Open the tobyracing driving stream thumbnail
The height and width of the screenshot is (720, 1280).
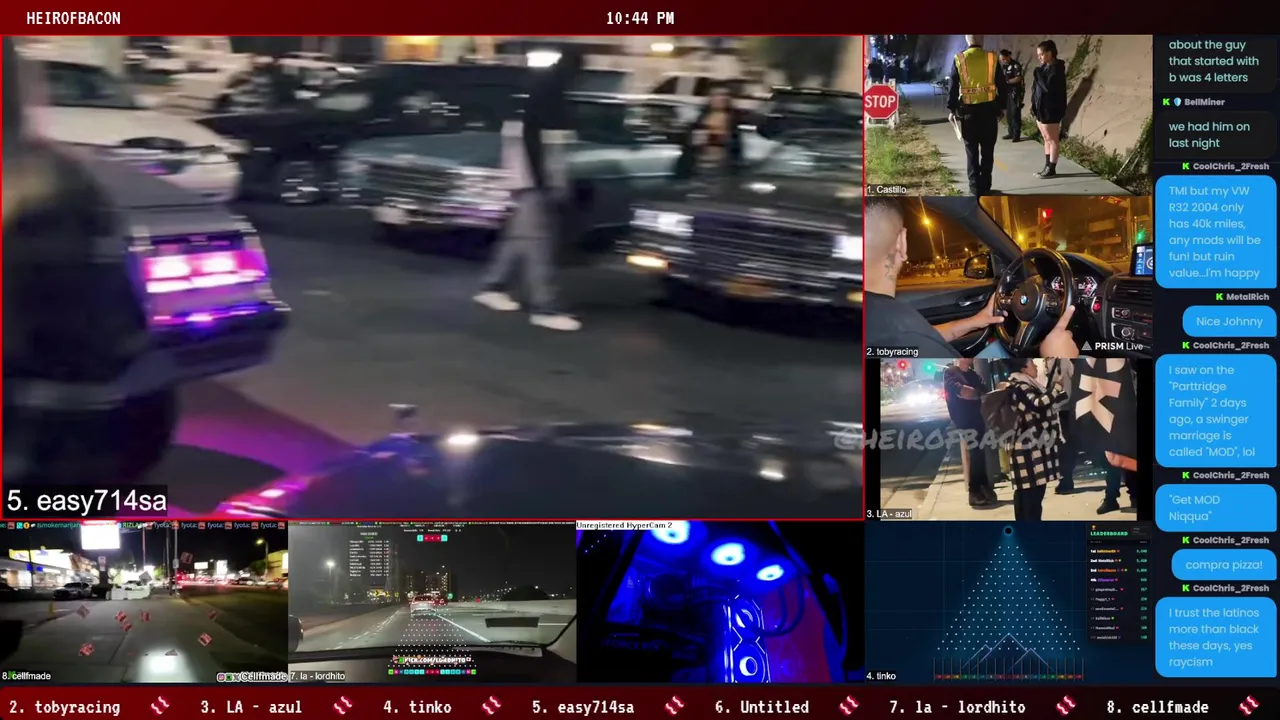[1008, 277]
